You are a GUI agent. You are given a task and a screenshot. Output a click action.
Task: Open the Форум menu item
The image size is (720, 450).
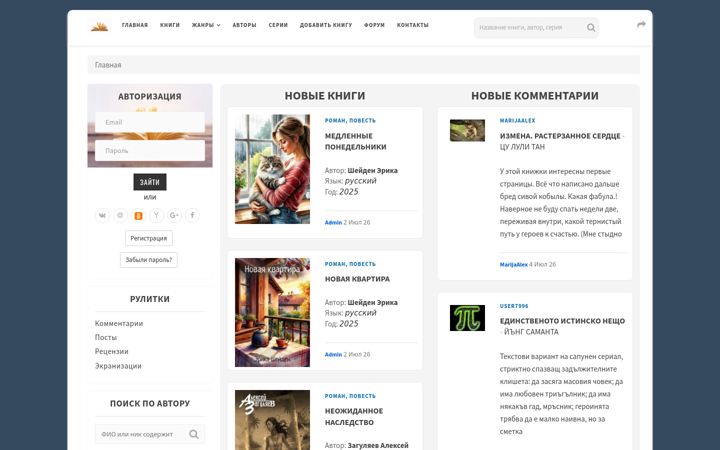tap(374, 25)
